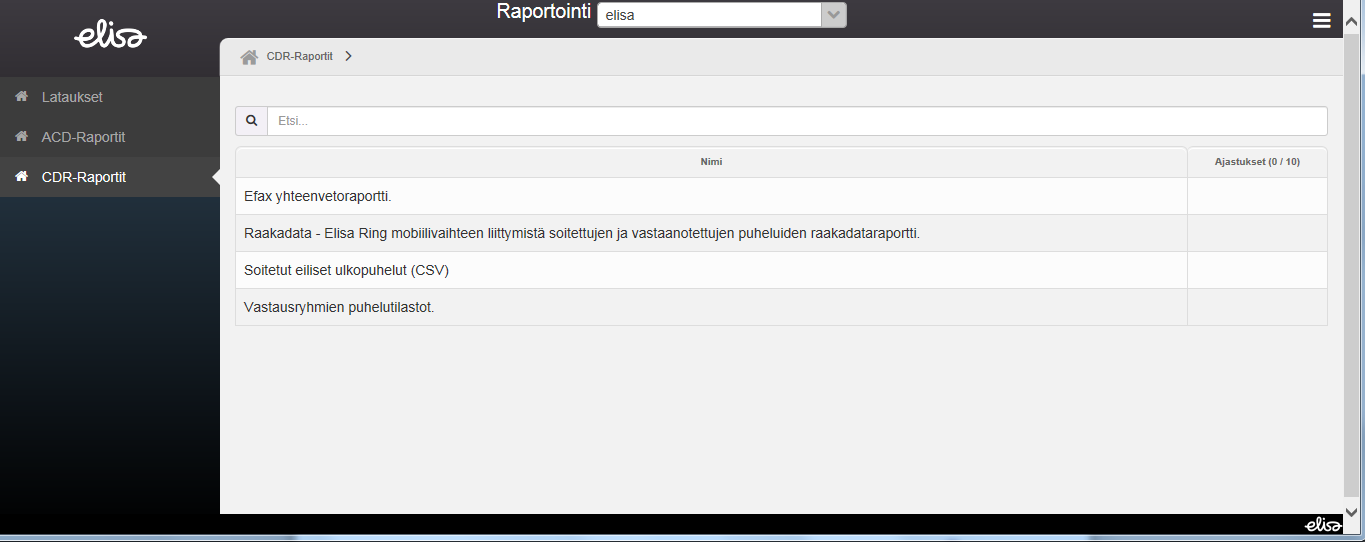
Task: Open the hamburger menu icon
Action: [1322, 20]
